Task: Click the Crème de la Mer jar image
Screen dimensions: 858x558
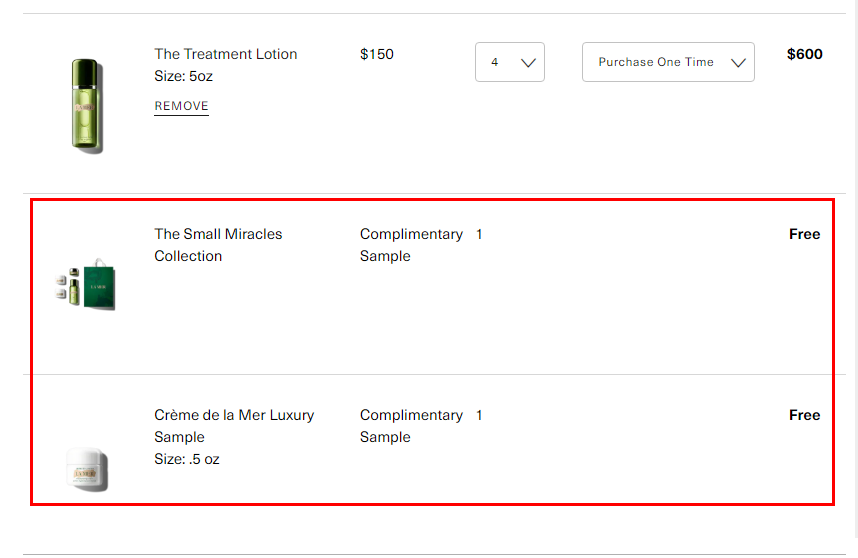Action: tap(87, 469)
